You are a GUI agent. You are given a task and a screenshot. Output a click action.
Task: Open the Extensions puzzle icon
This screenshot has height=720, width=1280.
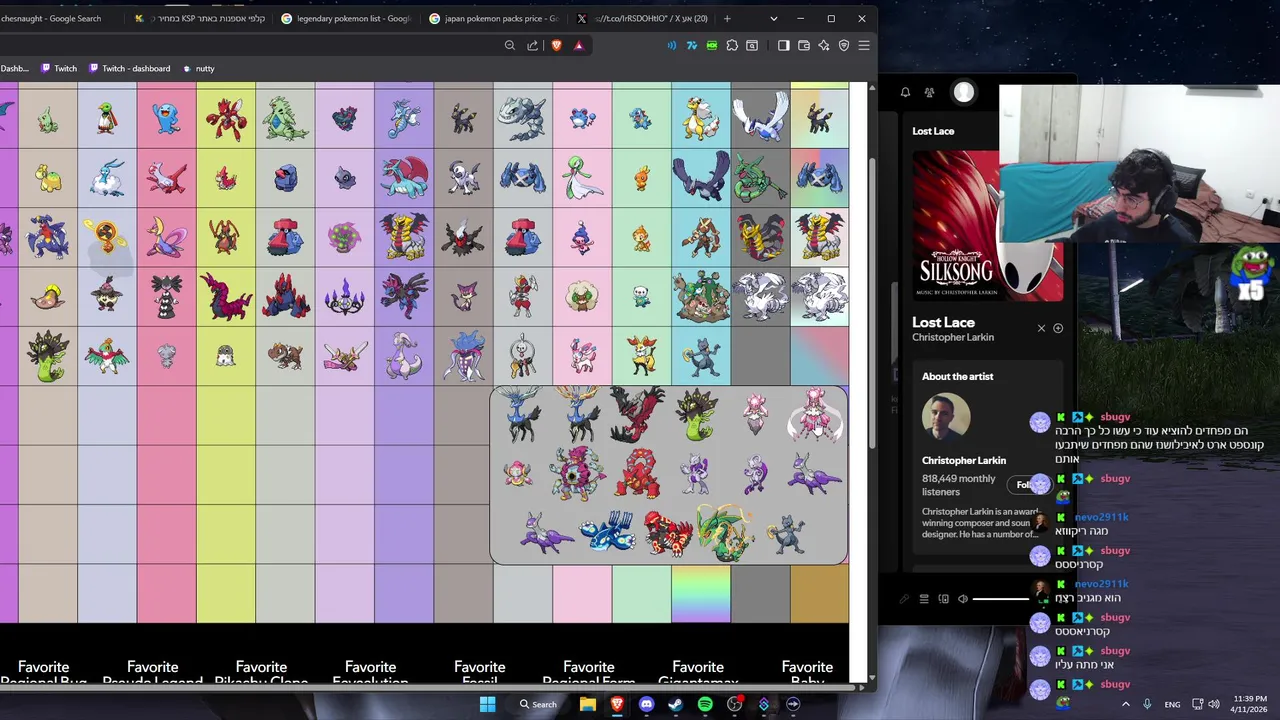click(x=732, y=45)
